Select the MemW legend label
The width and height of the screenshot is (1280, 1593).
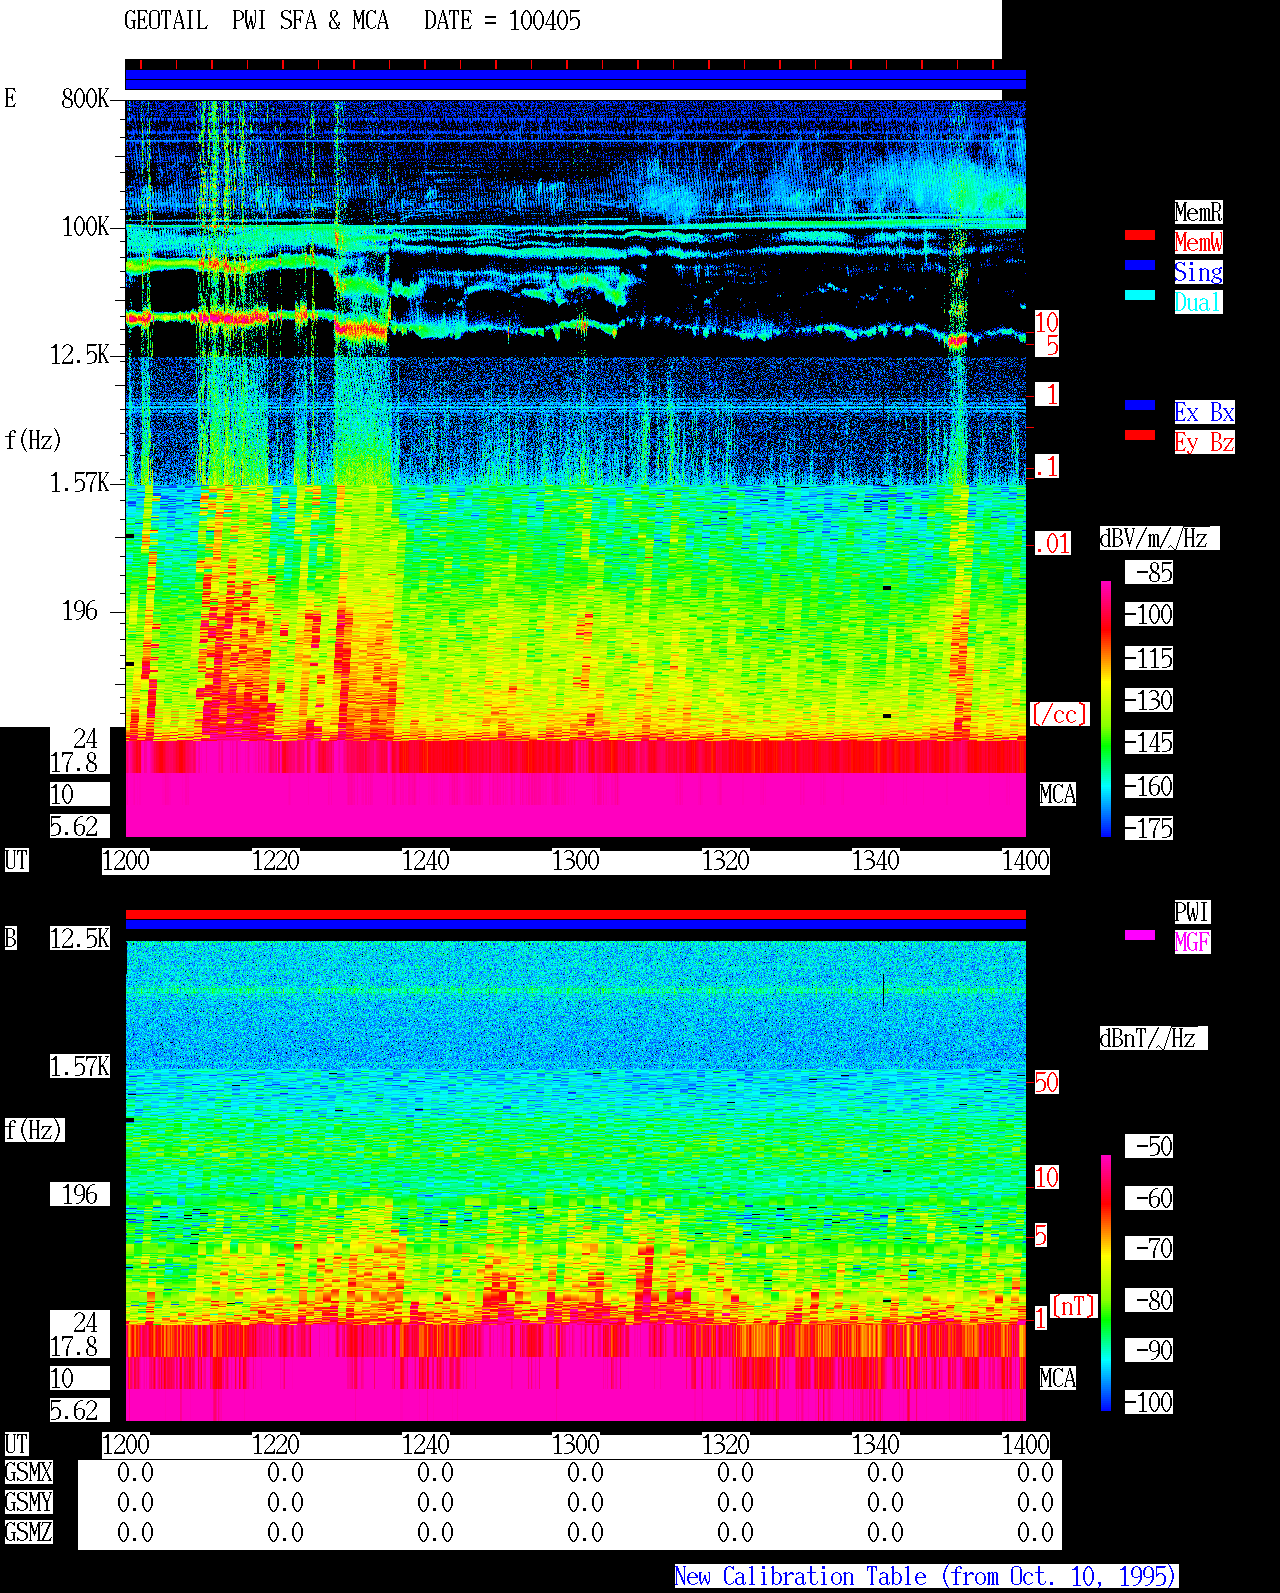tap(1198, 242)
